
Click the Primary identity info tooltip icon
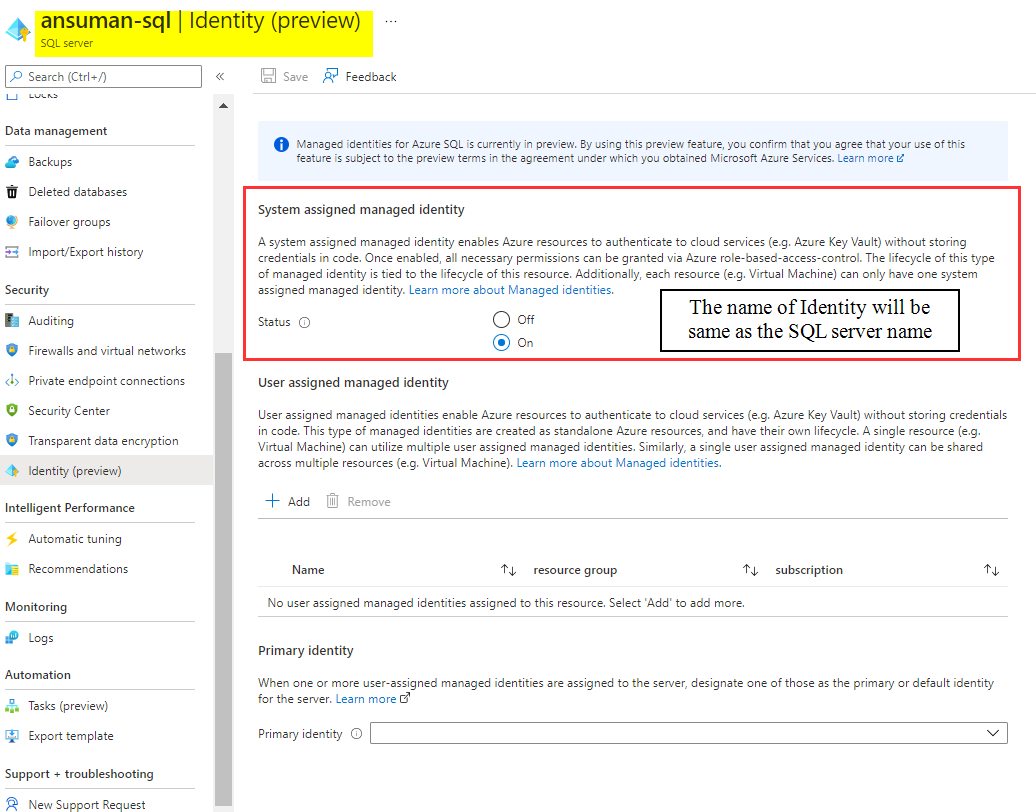pos(356,733)
